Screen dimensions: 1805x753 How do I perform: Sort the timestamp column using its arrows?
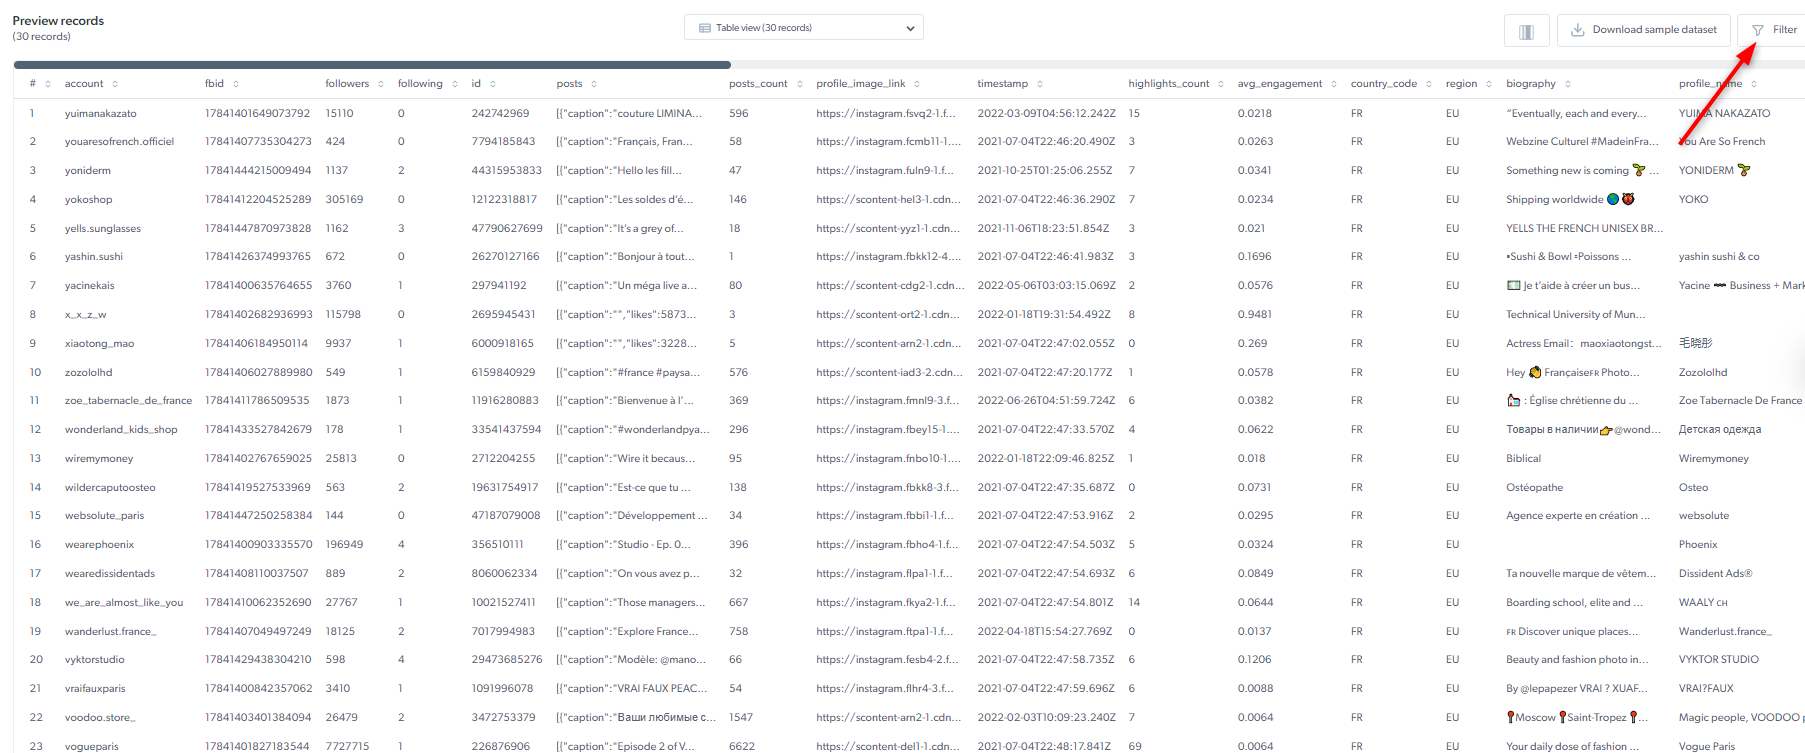[1040, 84]
